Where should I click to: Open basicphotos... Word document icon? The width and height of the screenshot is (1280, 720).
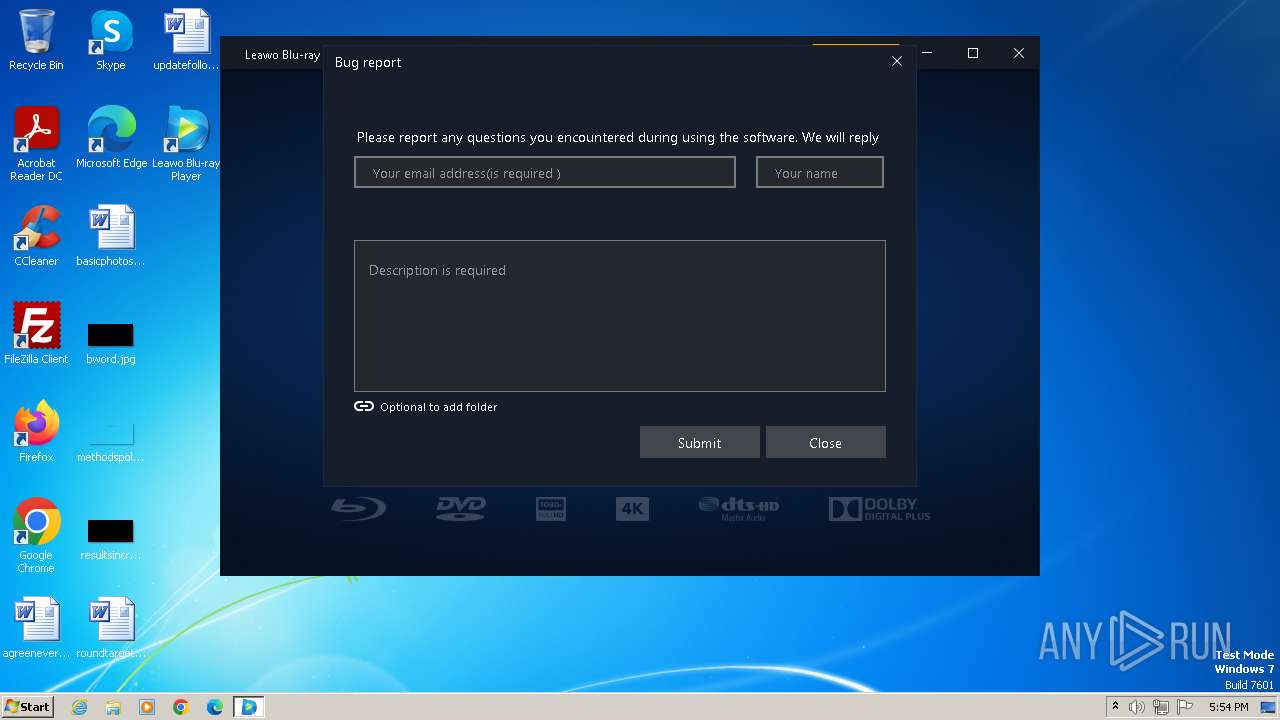[x=111, y=236]
